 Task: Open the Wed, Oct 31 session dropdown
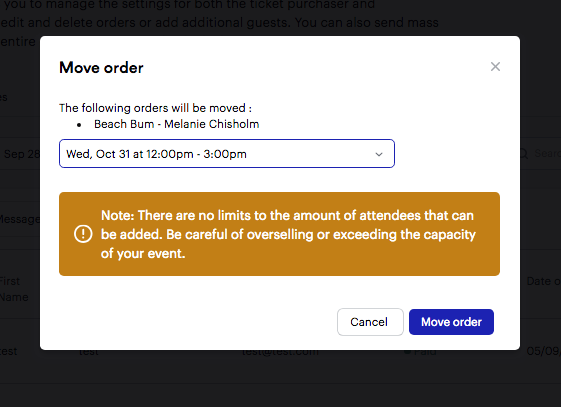tap(227, 154)
